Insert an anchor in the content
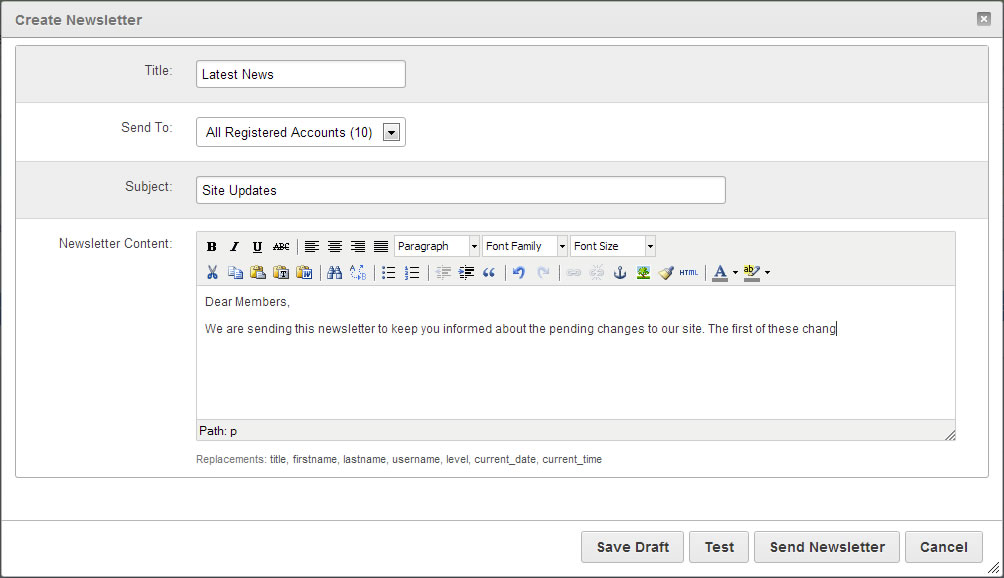This screenshot has width=1004, height=578. coord(620,273)
